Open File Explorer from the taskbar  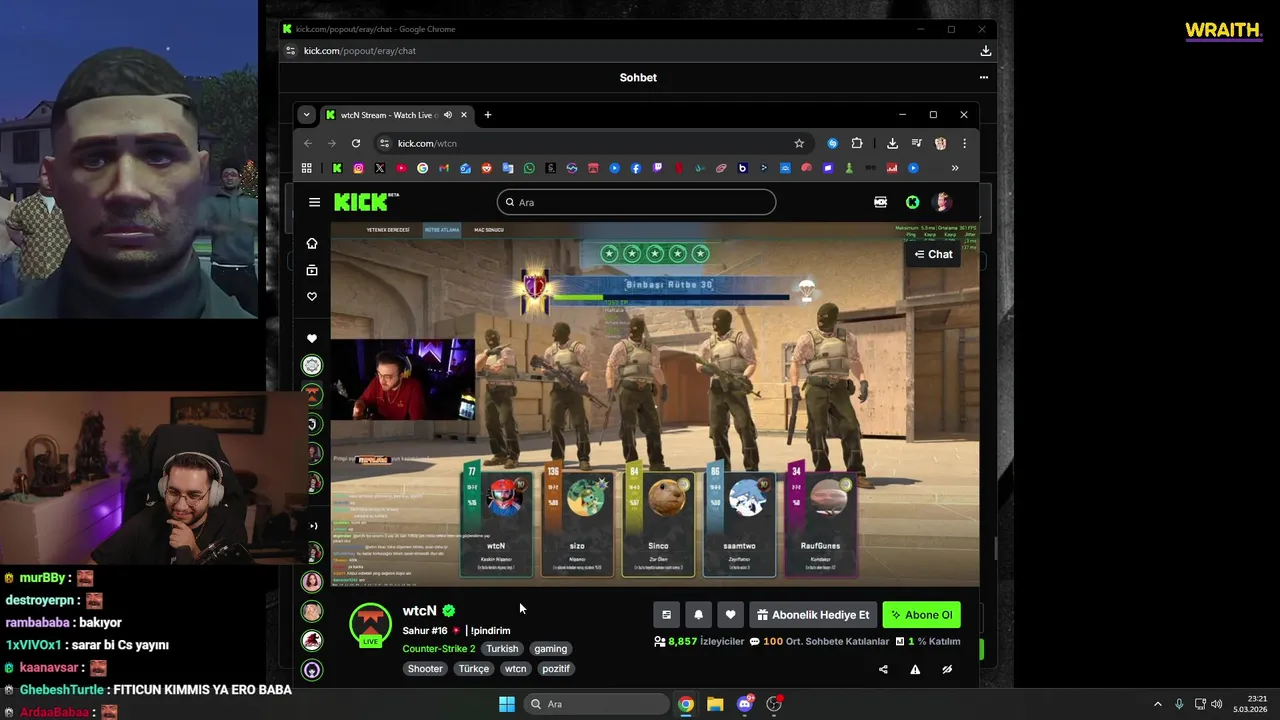(715, 704)
